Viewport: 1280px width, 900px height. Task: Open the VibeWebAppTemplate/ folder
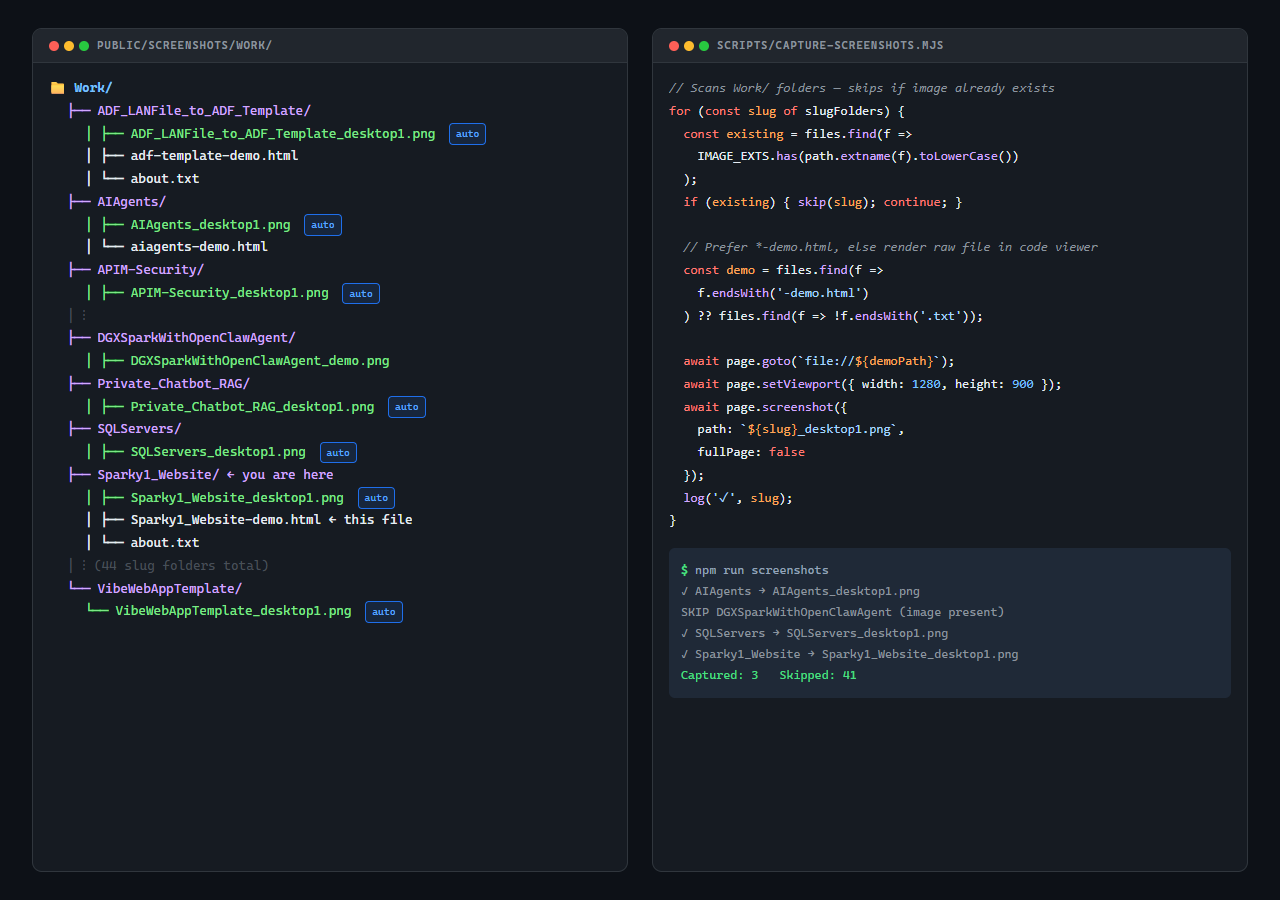[x=169, y=589]
